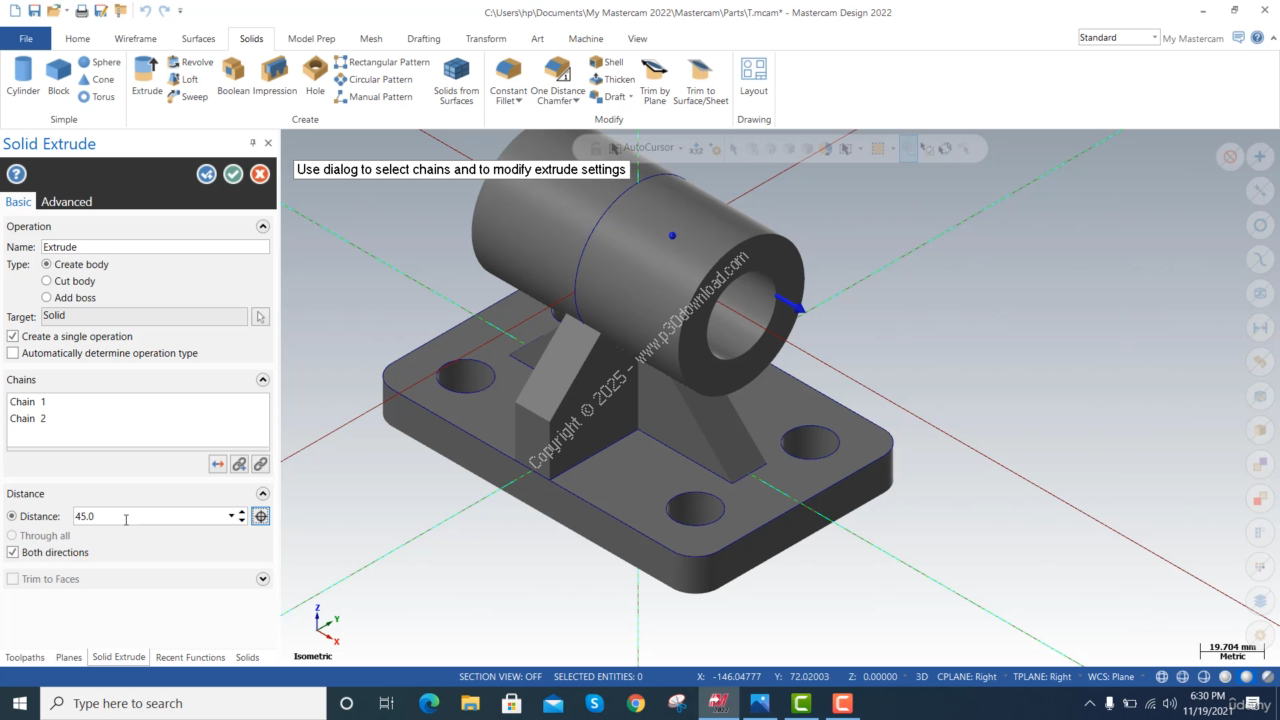Expand the Constant Fillet dropdown arrow
This screenshot has width=1280, height=720.
tap(520, 101)
